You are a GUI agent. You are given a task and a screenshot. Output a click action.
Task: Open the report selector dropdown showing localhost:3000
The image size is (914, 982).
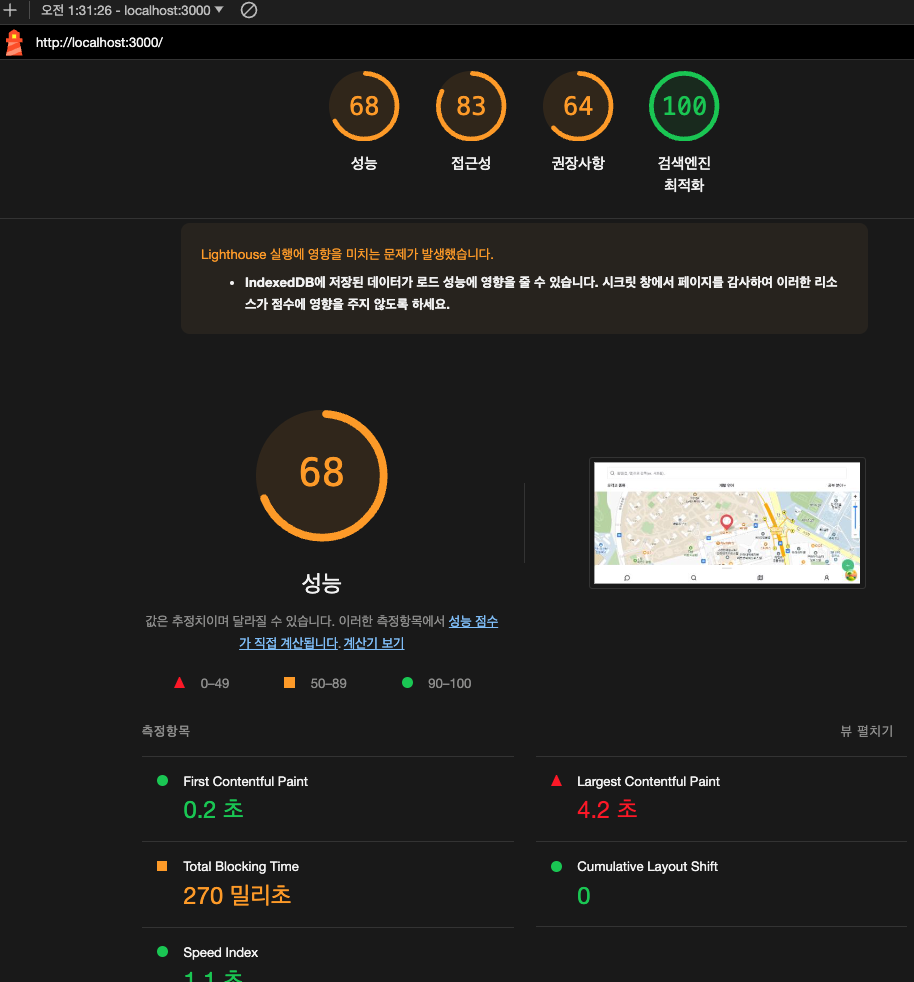pyautogui.click(x=132, y=10)
